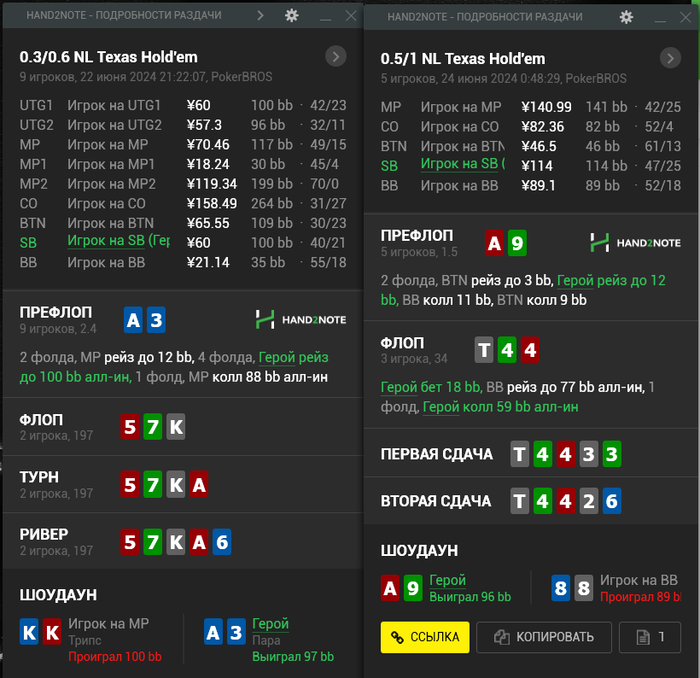Select Игрок на BTN in left window
Screen dimensions: 700x678
[x=183, y=223]
